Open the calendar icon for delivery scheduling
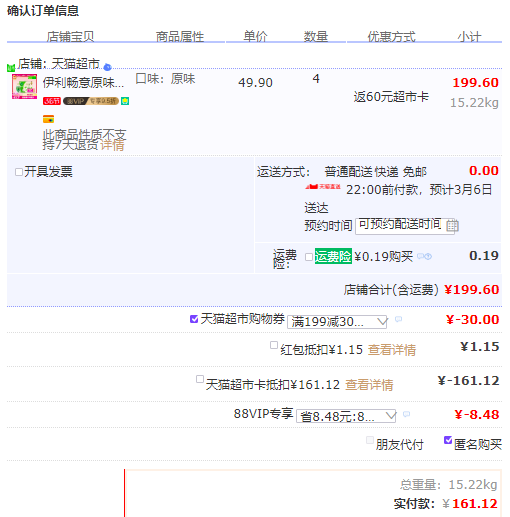The height and width of the screenshot is (517, 510). 452,226
